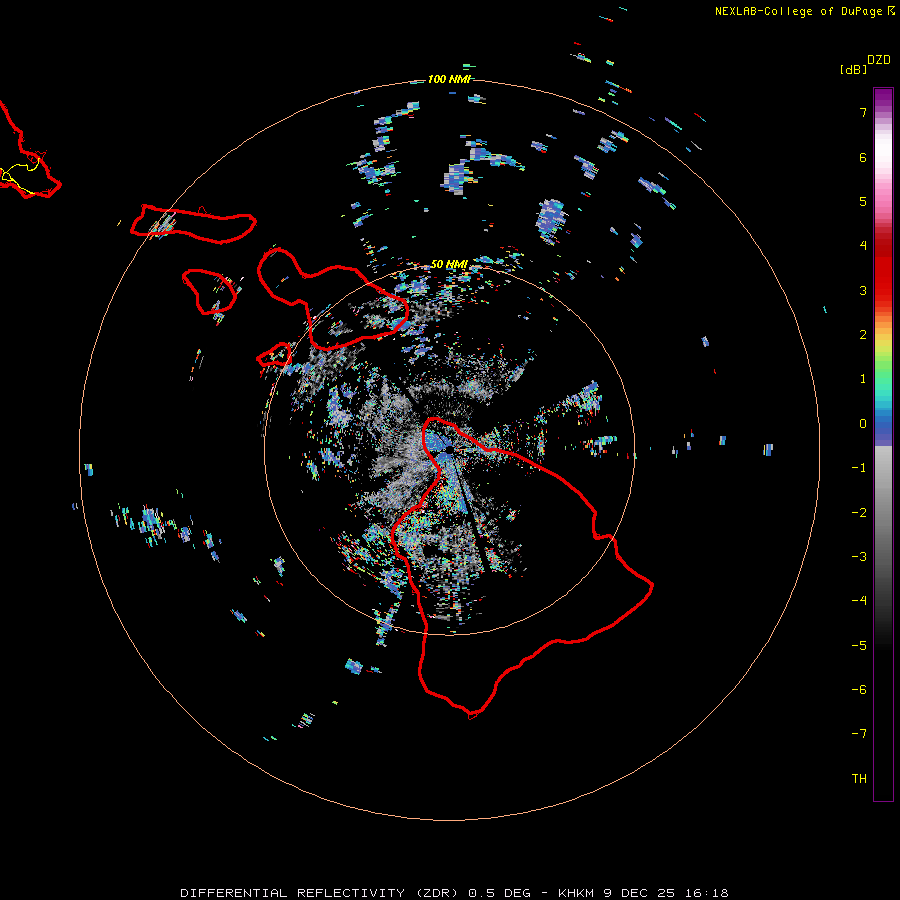Click the -7 value on color scale

point(859,734)
